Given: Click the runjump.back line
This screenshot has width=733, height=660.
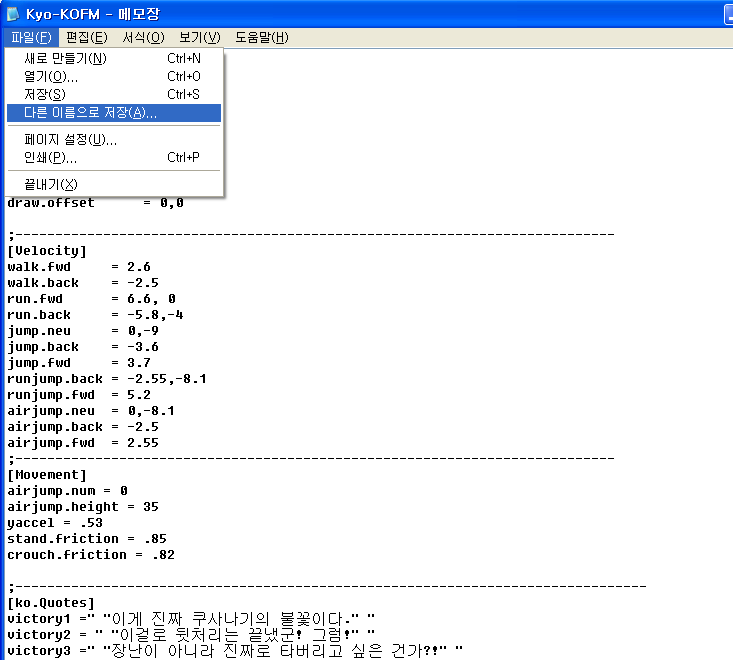Looking at the screenshot, I should [x=107, y=379].
